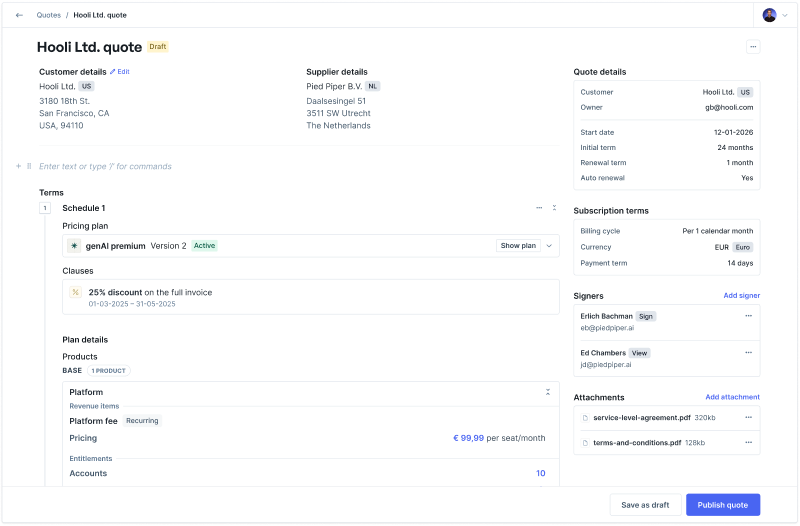Click the Sign badge for Erlich Bachman
This screenshot has width=800, height=526.
click(646, 316)
